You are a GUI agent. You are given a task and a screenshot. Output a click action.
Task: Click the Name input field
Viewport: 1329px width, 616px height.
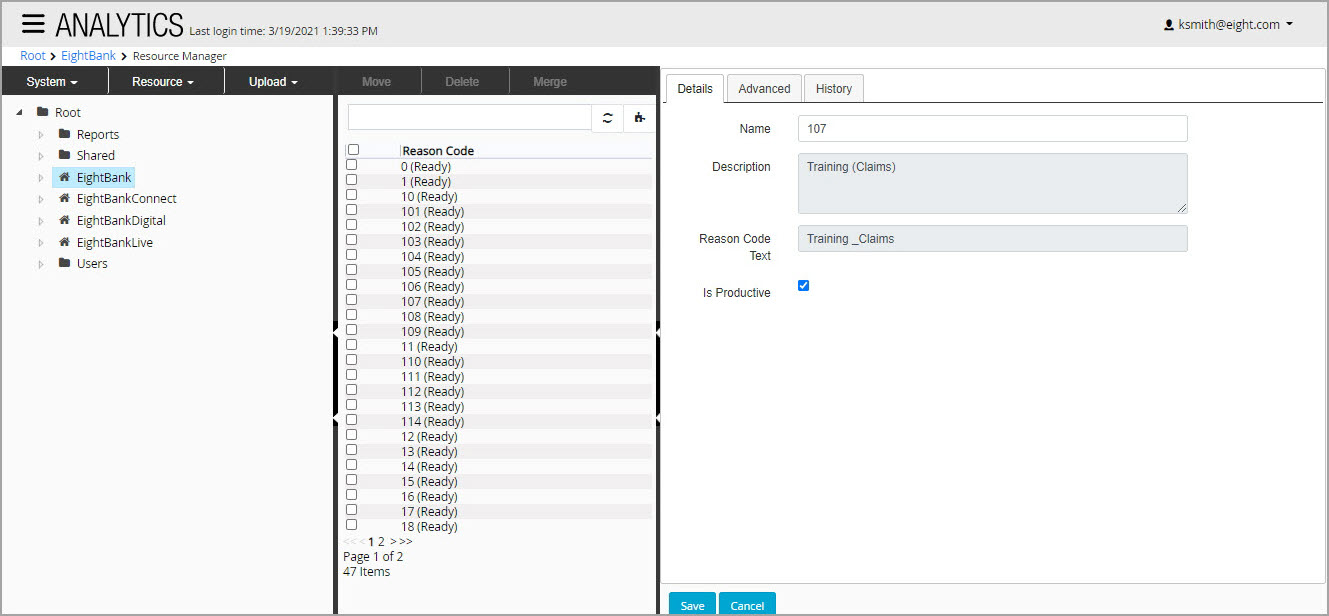[992, 129]
